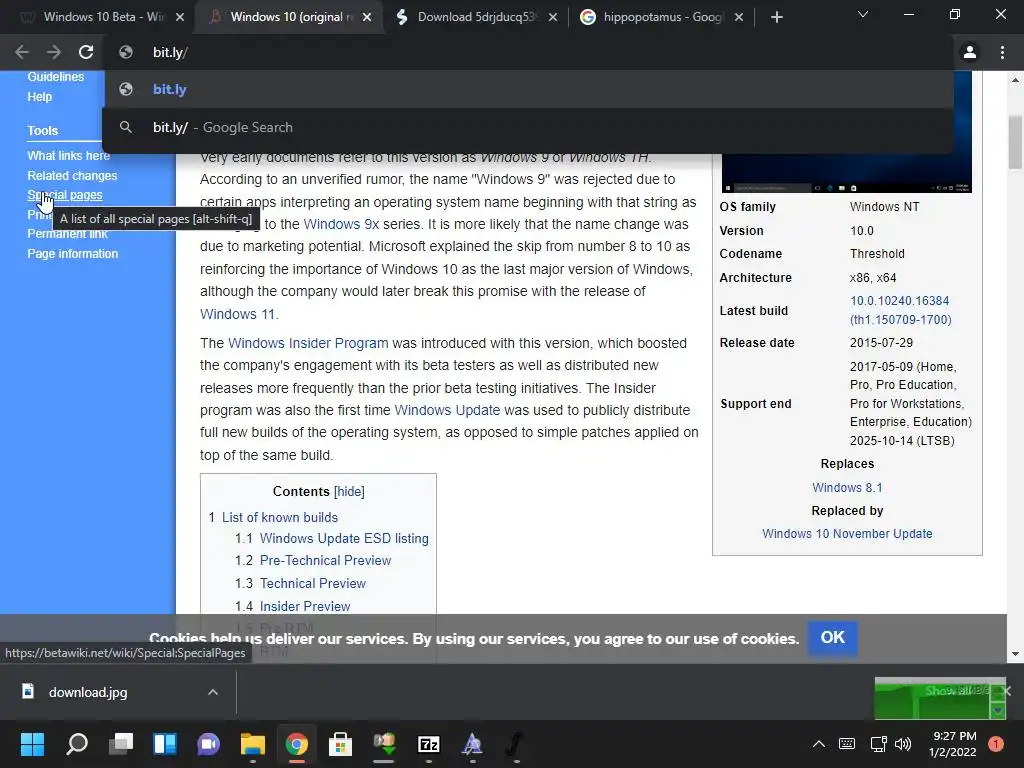The image size is (1024, 768).
Task: Open the tab search dropdown chevron
Action: (863, 14)
